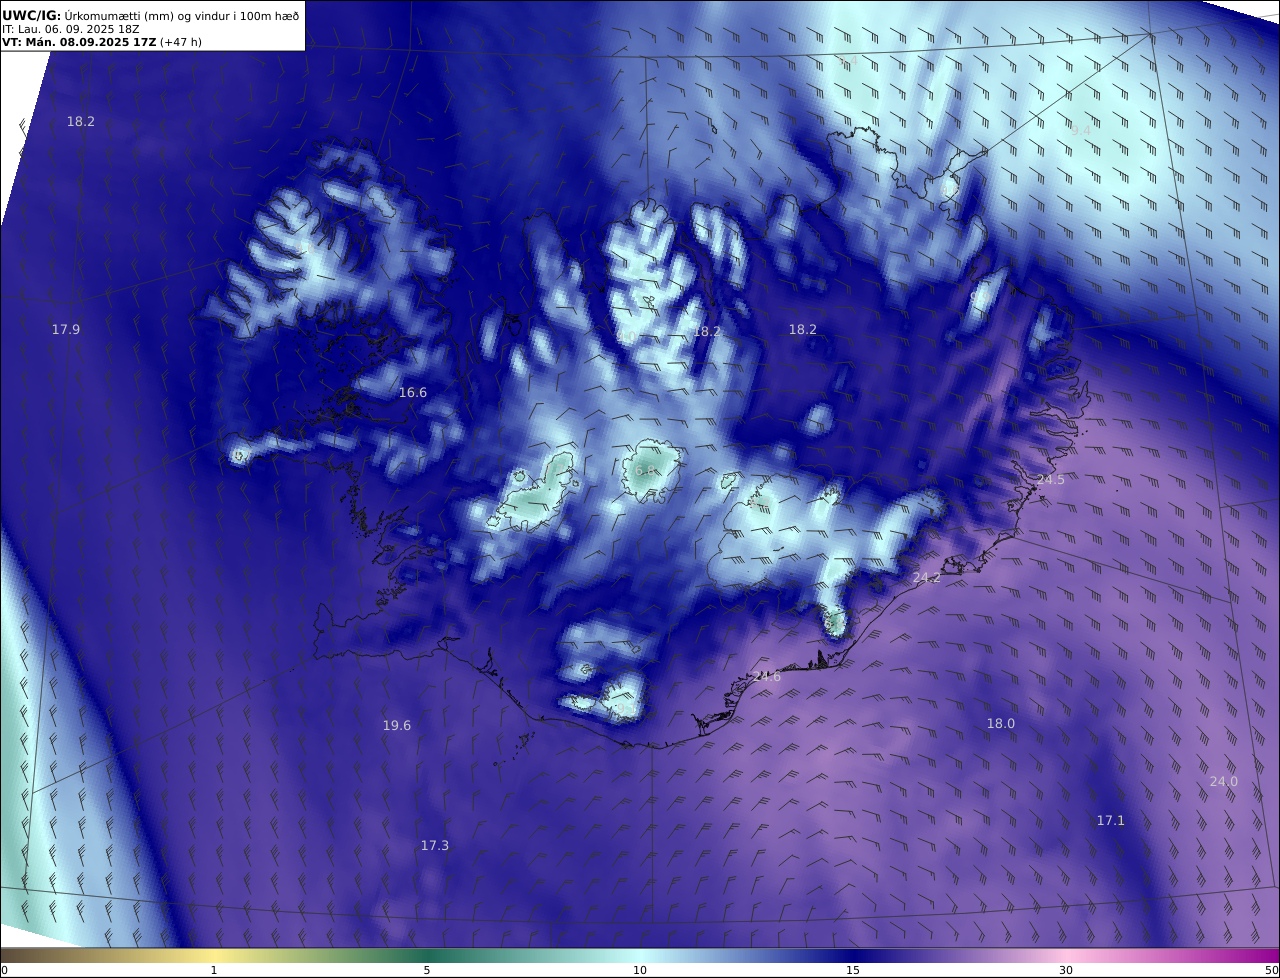Click the 19.6 value label on the map

click(x=397, y=726)
